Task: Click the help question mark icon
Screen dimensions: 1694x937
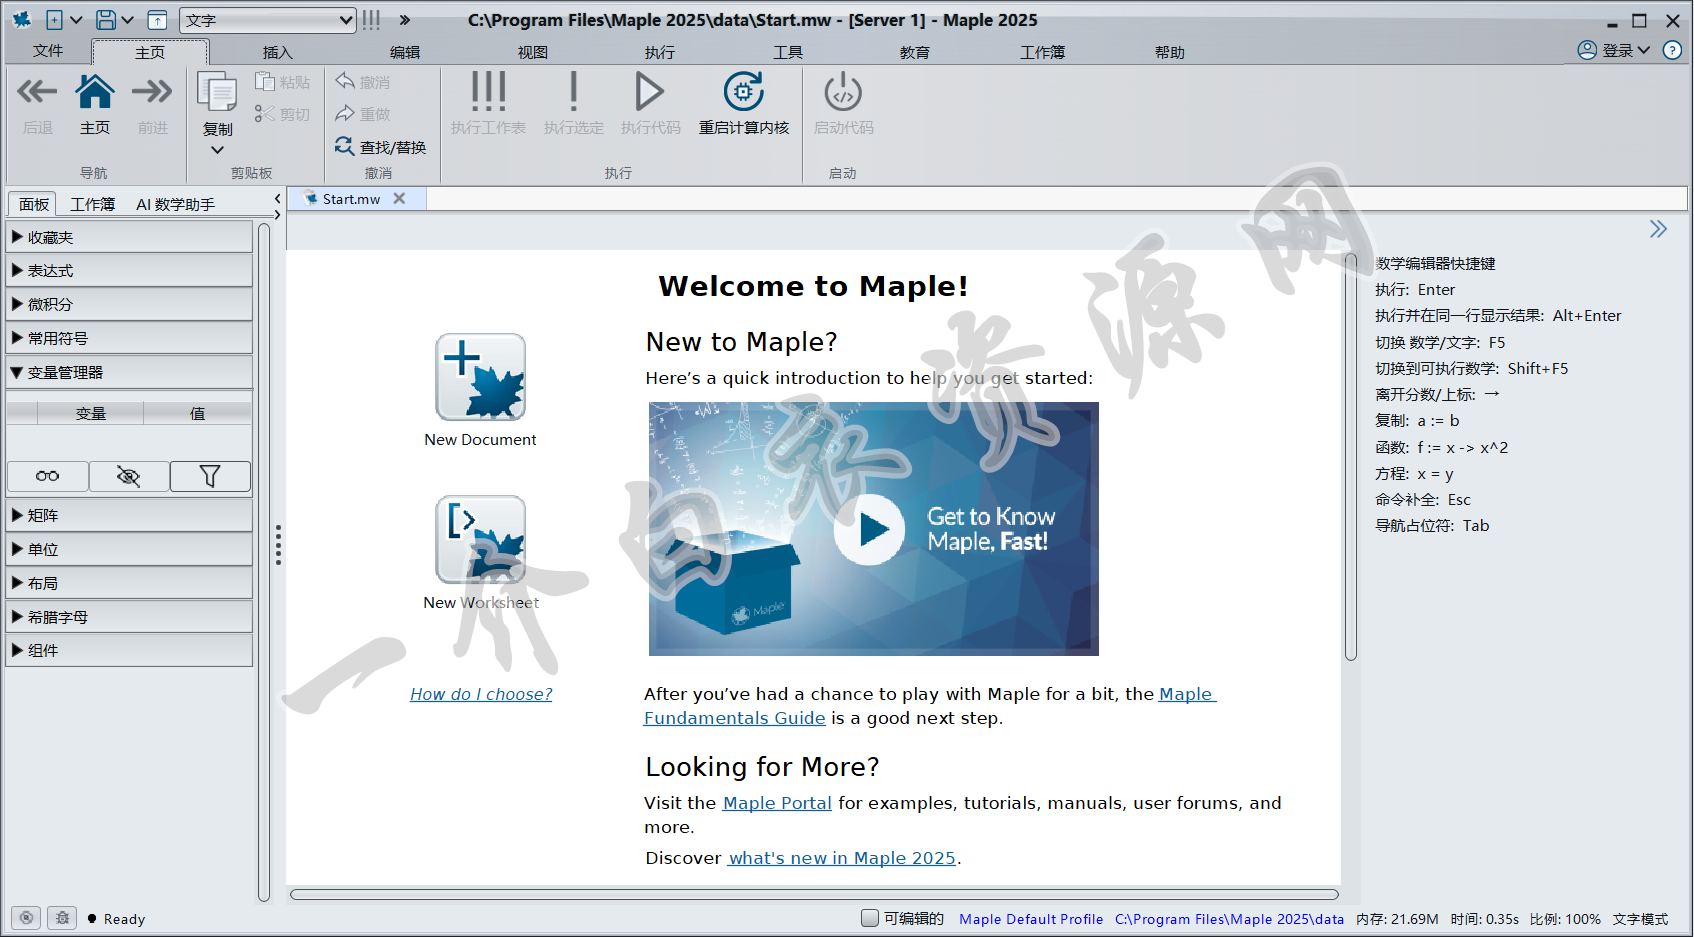Action: (x=1672, y=50)
